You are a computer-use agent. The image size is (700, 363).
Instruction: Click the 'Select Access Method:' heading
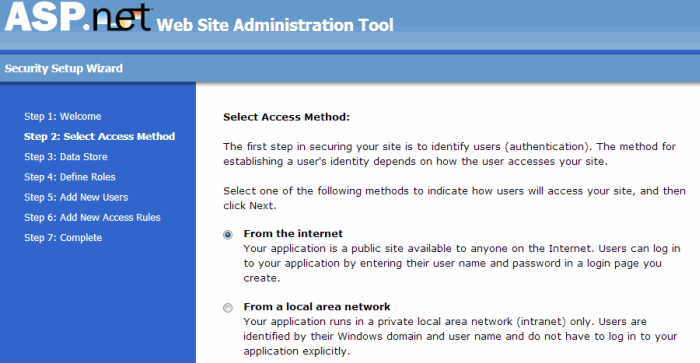[x=287, y=117]
